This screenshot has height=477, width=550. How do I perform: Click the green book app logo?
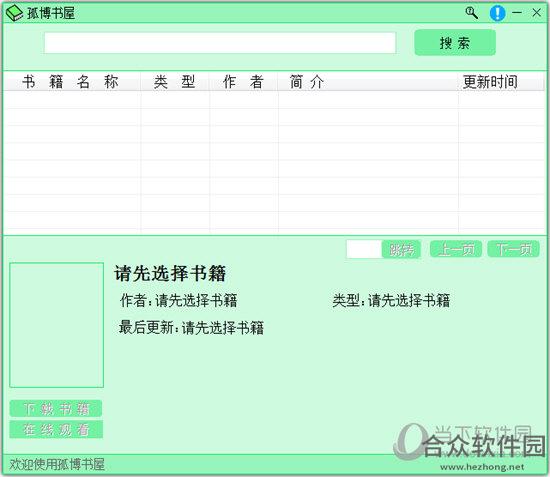click(14, 13)
